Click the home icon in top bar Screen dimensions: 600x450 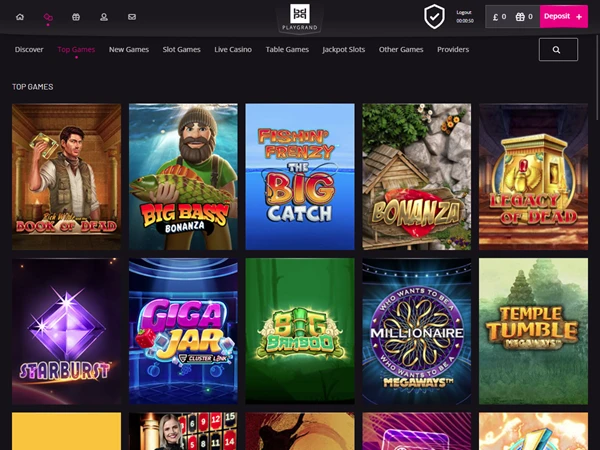(x=20, y=17)
